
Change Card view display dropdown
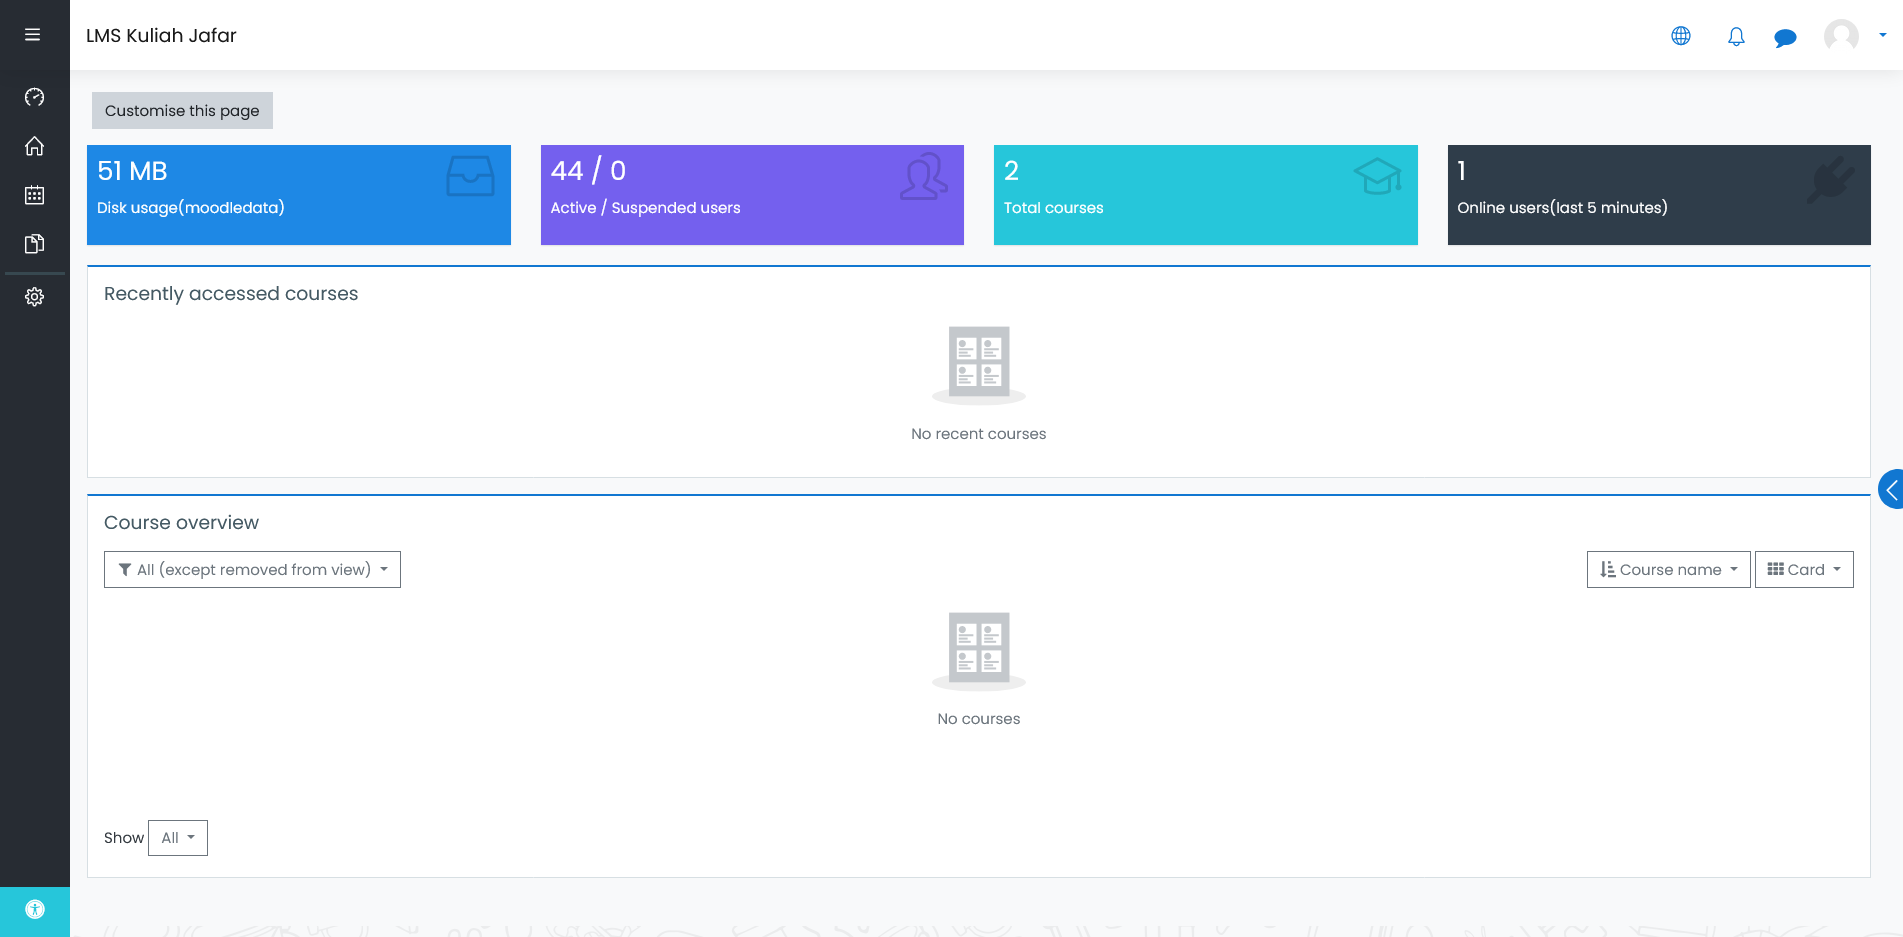pyautogui.click(x=1804, y=570)
